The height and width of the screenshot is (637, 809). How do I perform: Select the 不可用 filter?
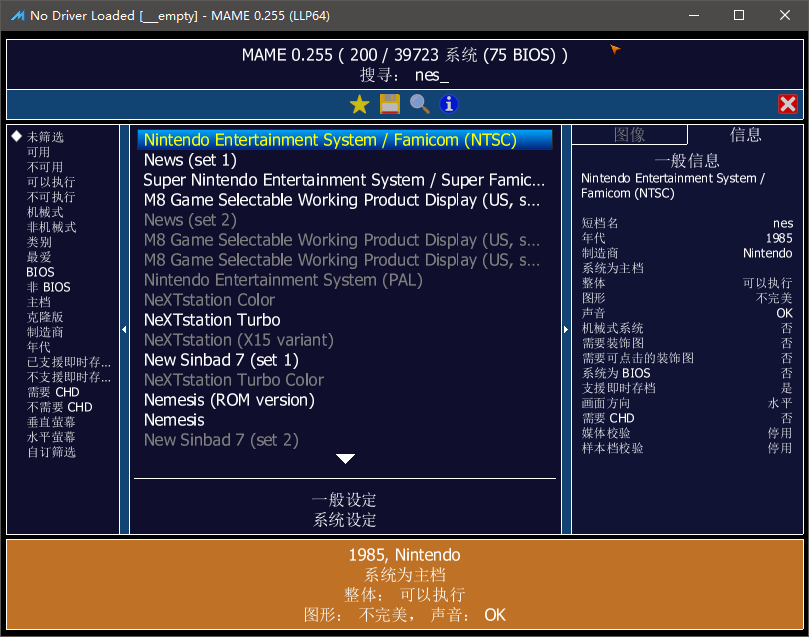[x=45, y=167]
